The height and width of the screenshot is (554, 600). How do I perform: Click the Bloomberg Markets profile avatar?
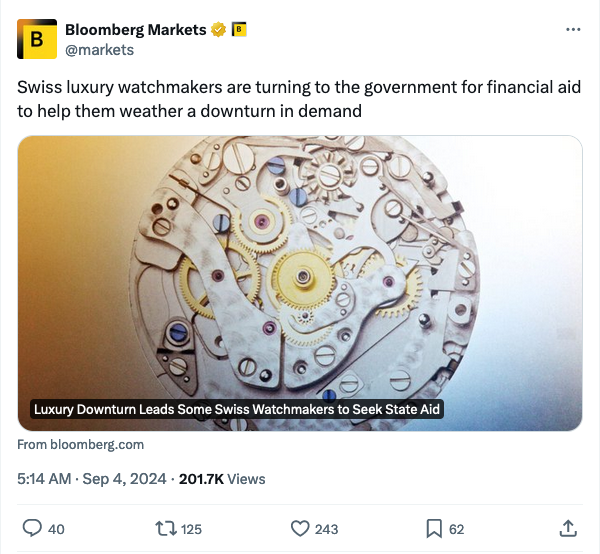pyautogui.click(x=38, y=39)
